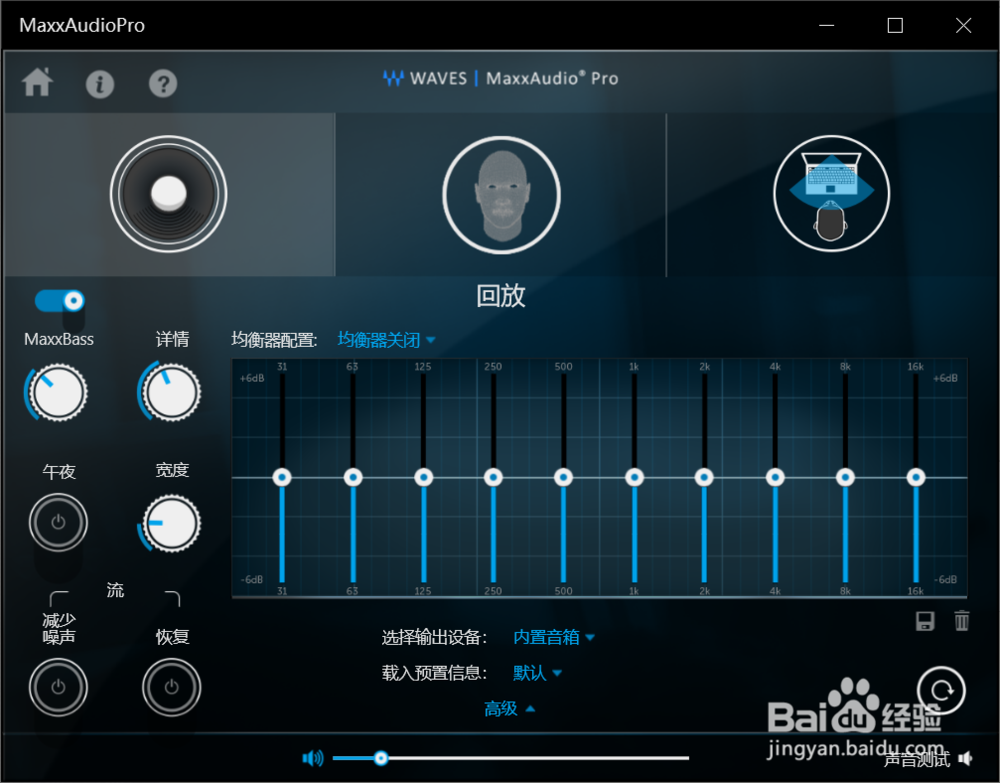Open the 默认 preset dropdown
The image size is (1000, 783).
[537, 673]
